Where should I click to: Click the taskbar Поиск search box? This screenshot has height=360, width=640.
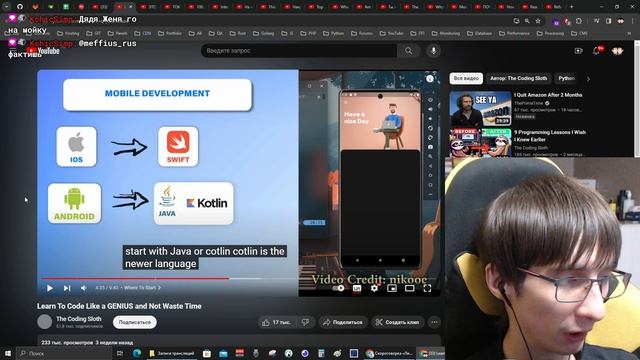point(64,353)
